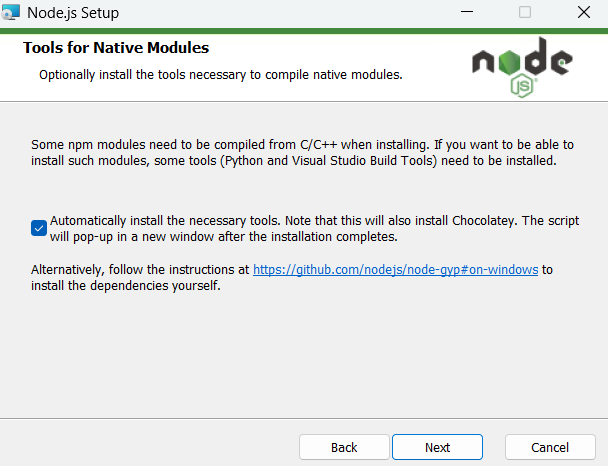Image resolution: width=608 pixels, height=466 pixels.
Task: Go Back to the previous setup page
Action: 344,447
